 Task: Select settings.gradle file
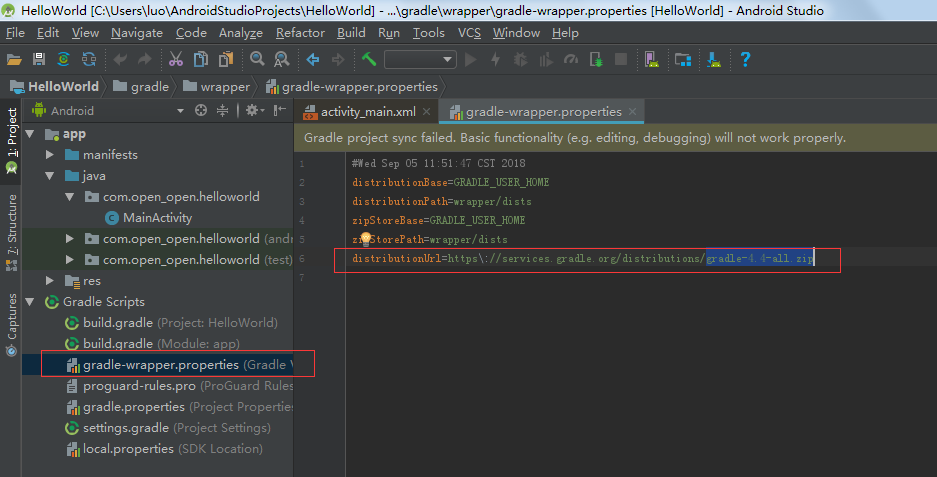coord(167,428)
